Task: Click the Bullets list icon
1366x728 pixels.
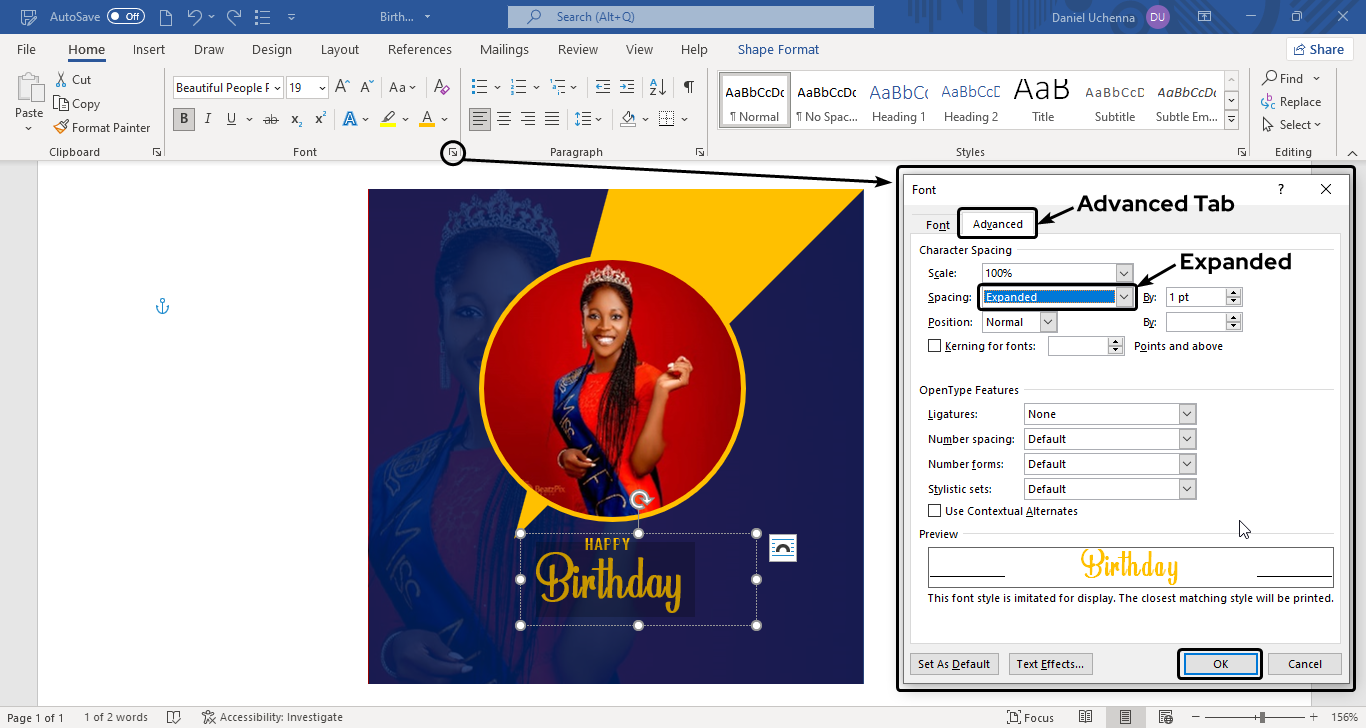Action: point(479,87)
